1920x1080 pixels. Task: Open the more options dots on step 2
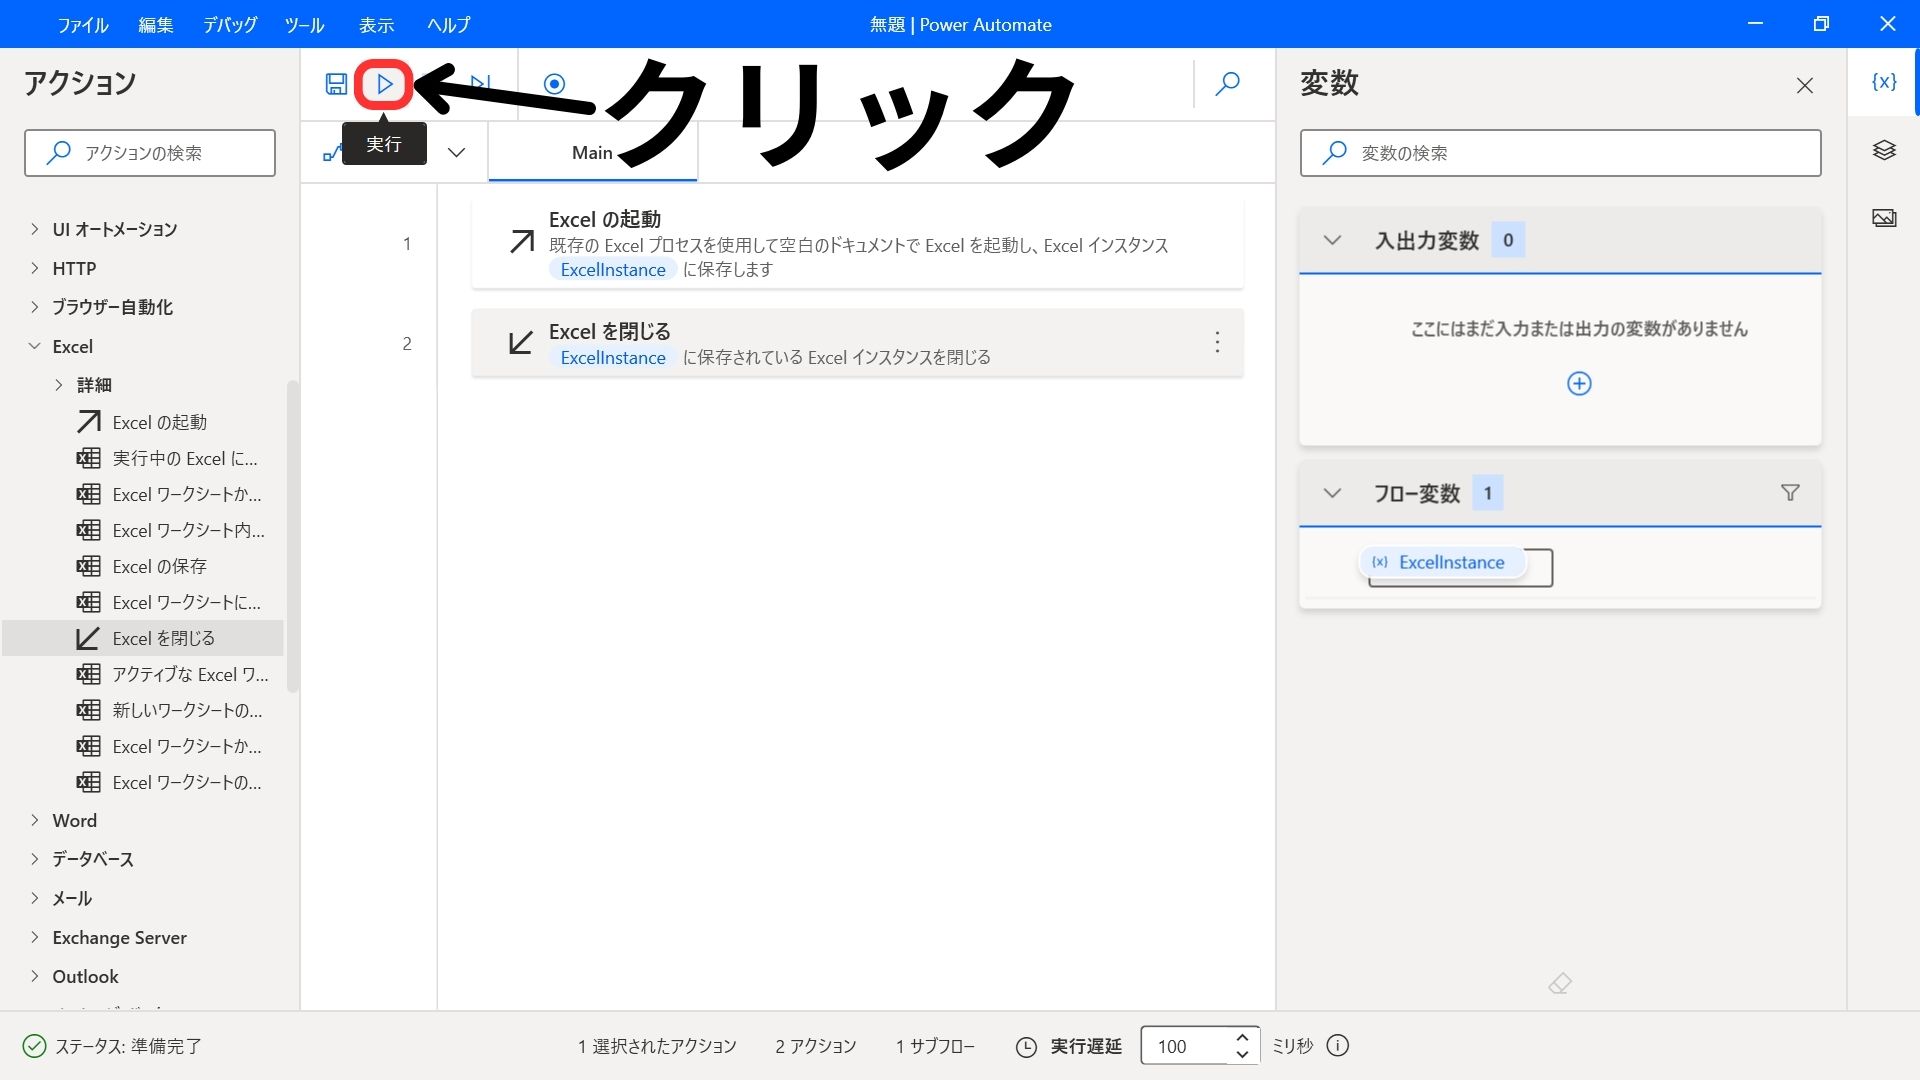point(1217,342)
